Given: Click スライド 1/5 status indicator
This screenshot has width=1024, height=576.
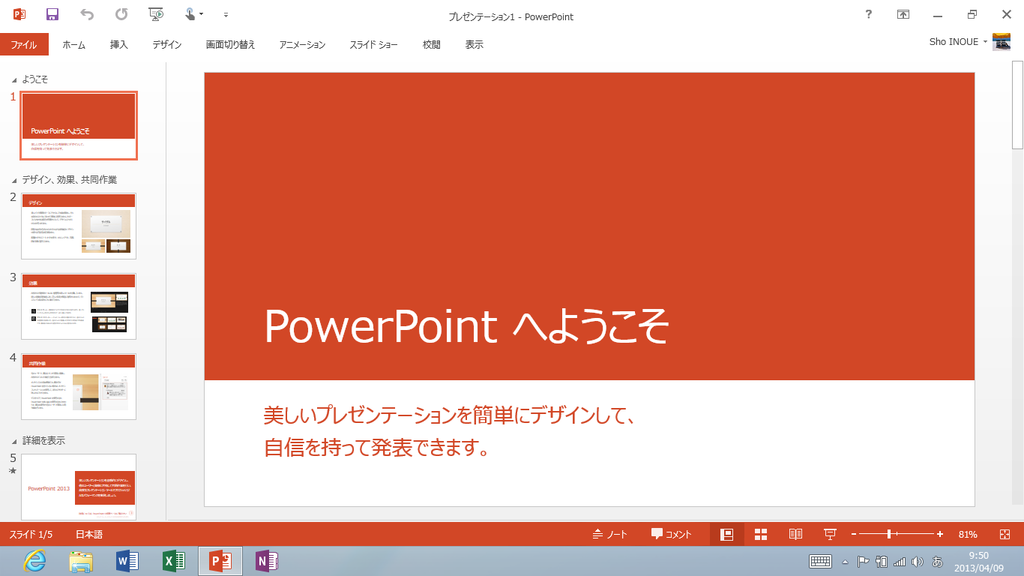Looking at the screenshot, I should point(31,534).
